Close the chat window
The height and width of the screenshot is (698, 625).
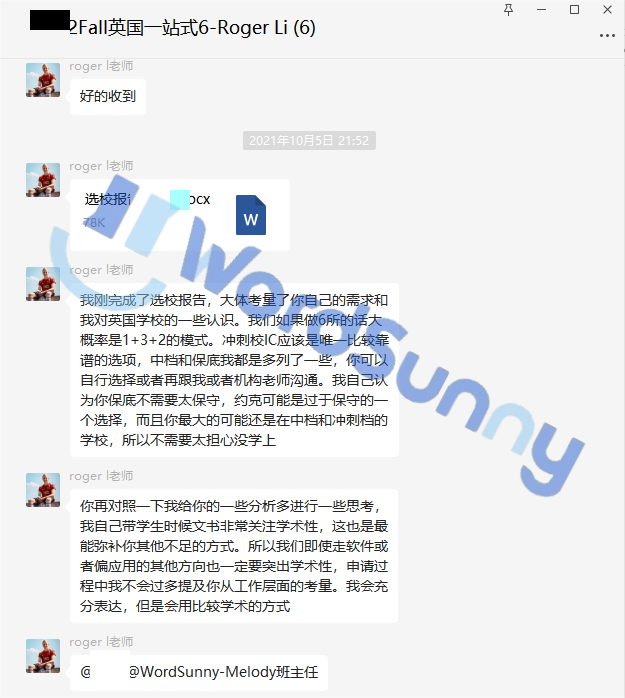tap(607, 10)
